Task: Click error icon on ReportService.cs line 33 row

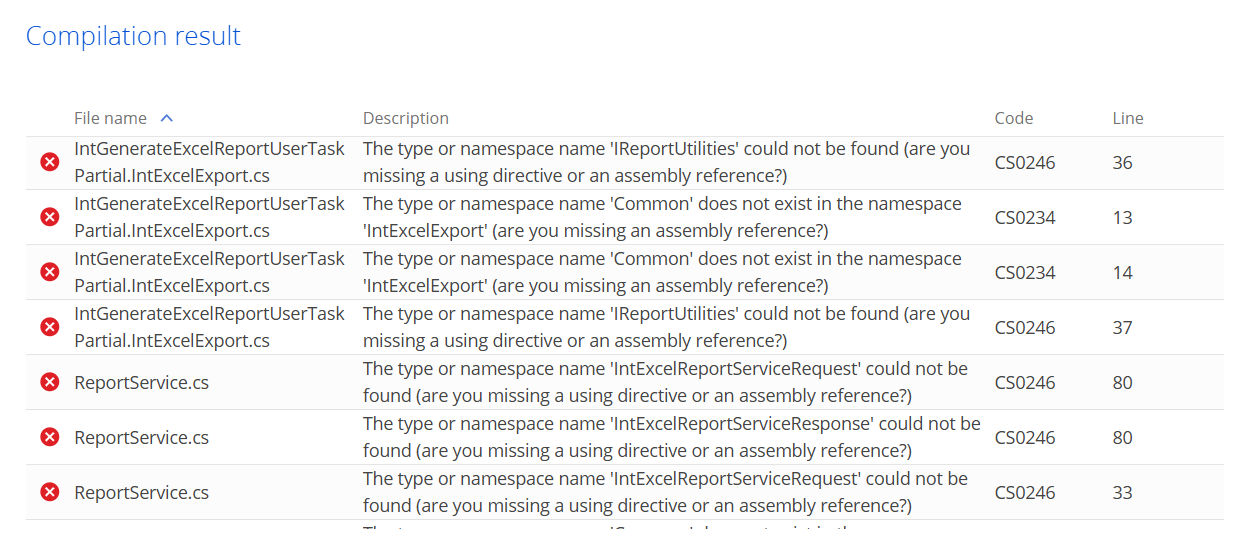Action: [x=49, y=492]
